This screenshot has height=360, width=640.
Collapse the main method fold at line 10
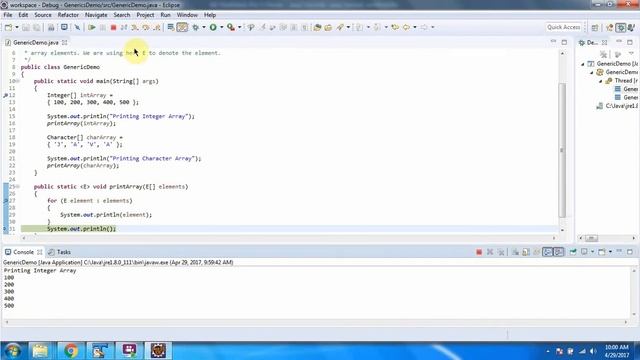[18, 81]
